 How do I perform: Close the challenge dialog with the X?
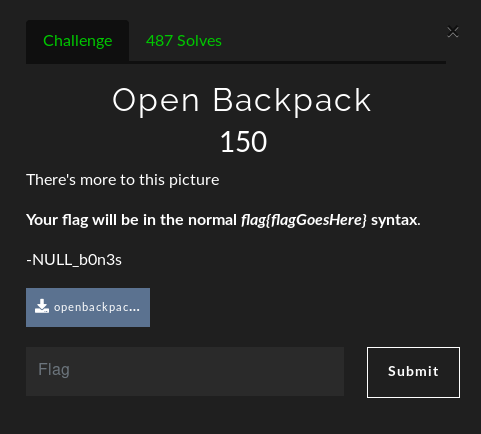(x=453, y=32)
